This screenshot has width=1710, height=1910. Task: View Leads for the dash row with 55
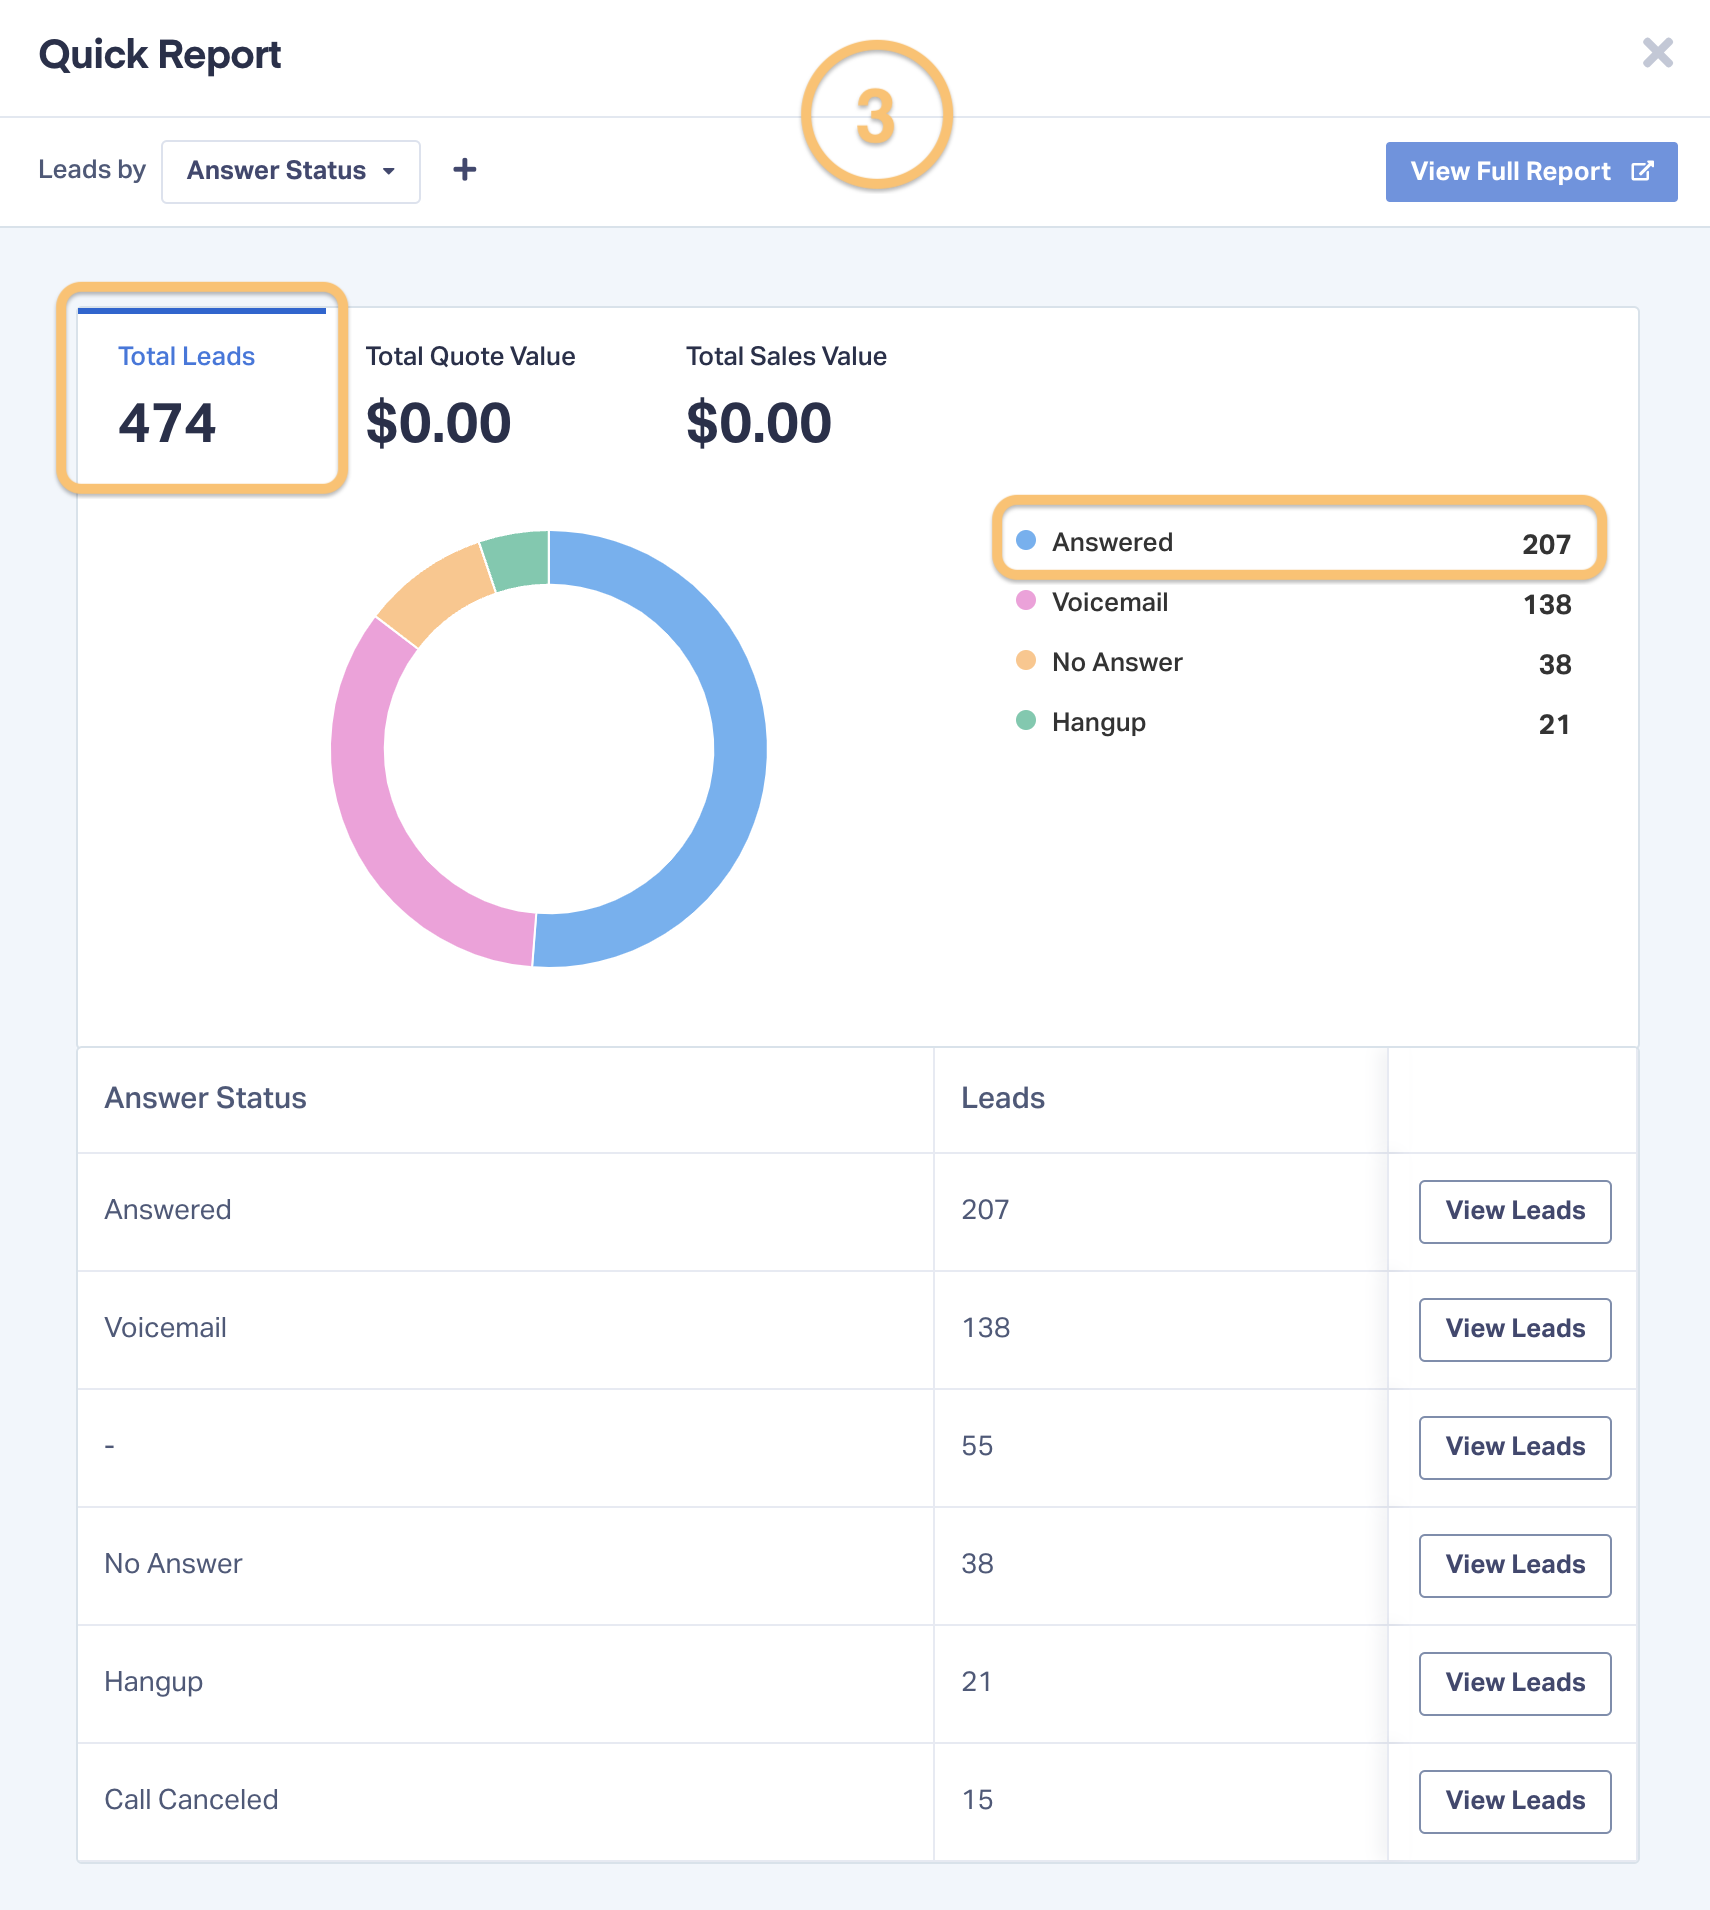[x=1515, y=1447]
